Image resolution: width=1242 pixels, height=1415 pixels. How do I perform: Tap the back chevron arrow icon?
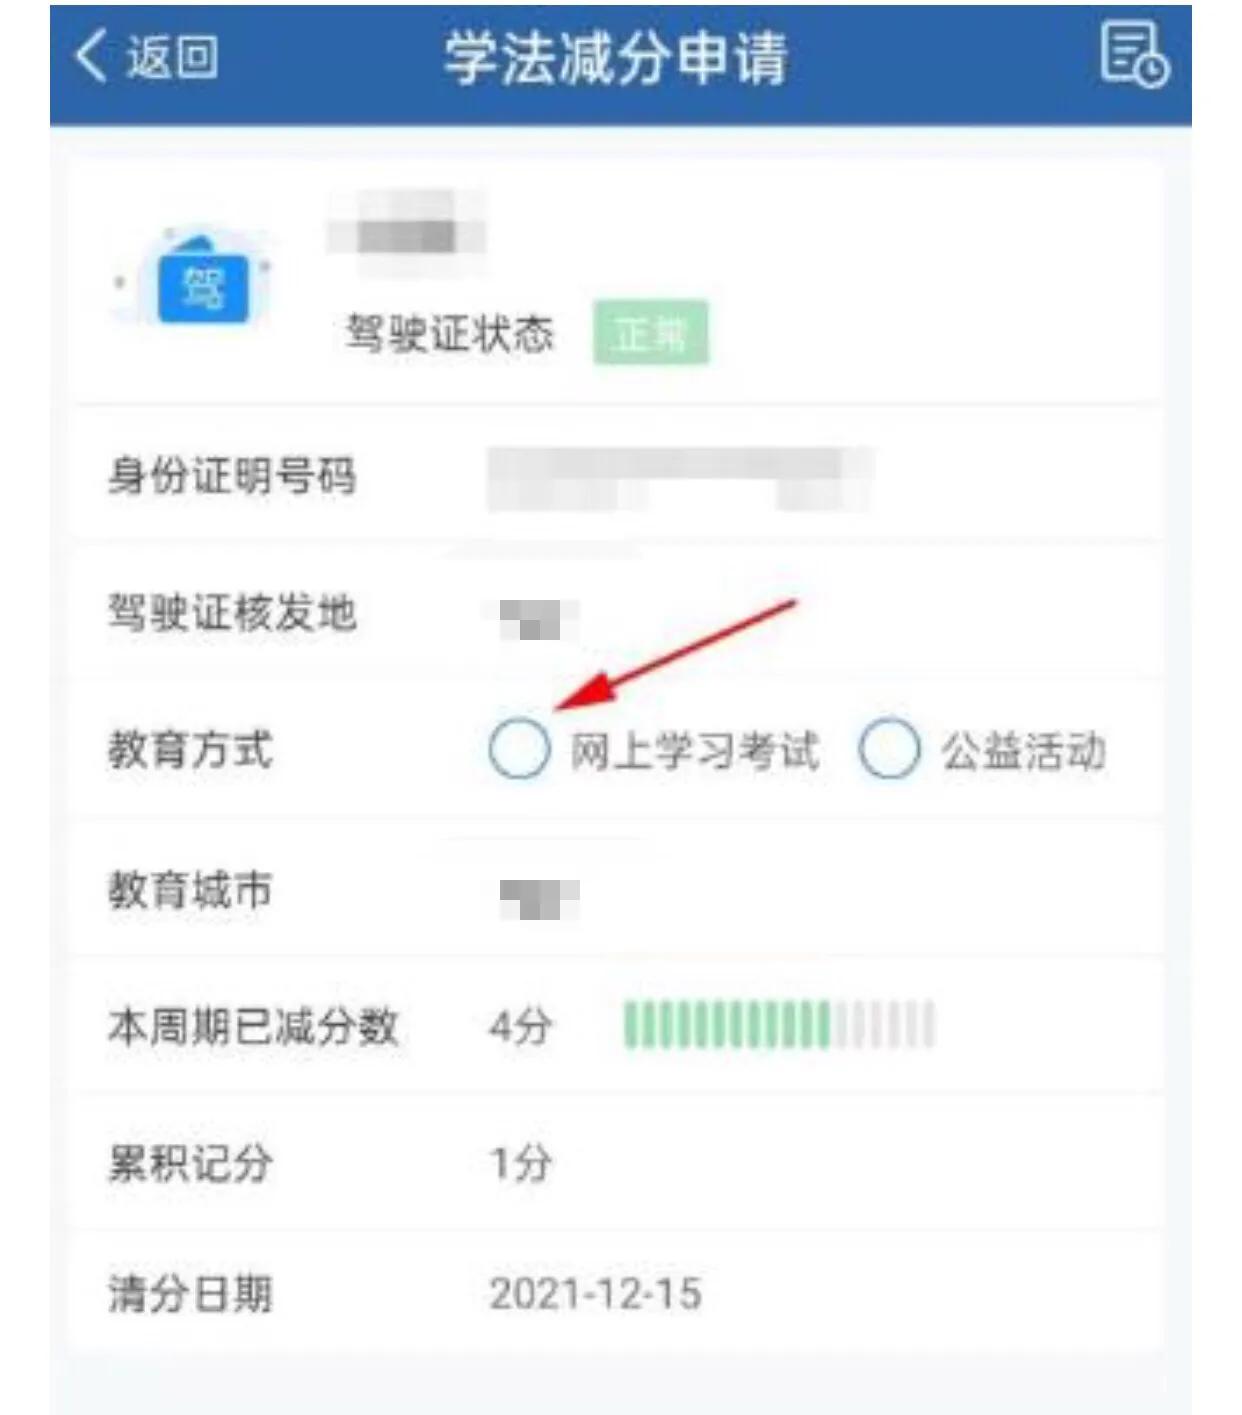[90, 55]
